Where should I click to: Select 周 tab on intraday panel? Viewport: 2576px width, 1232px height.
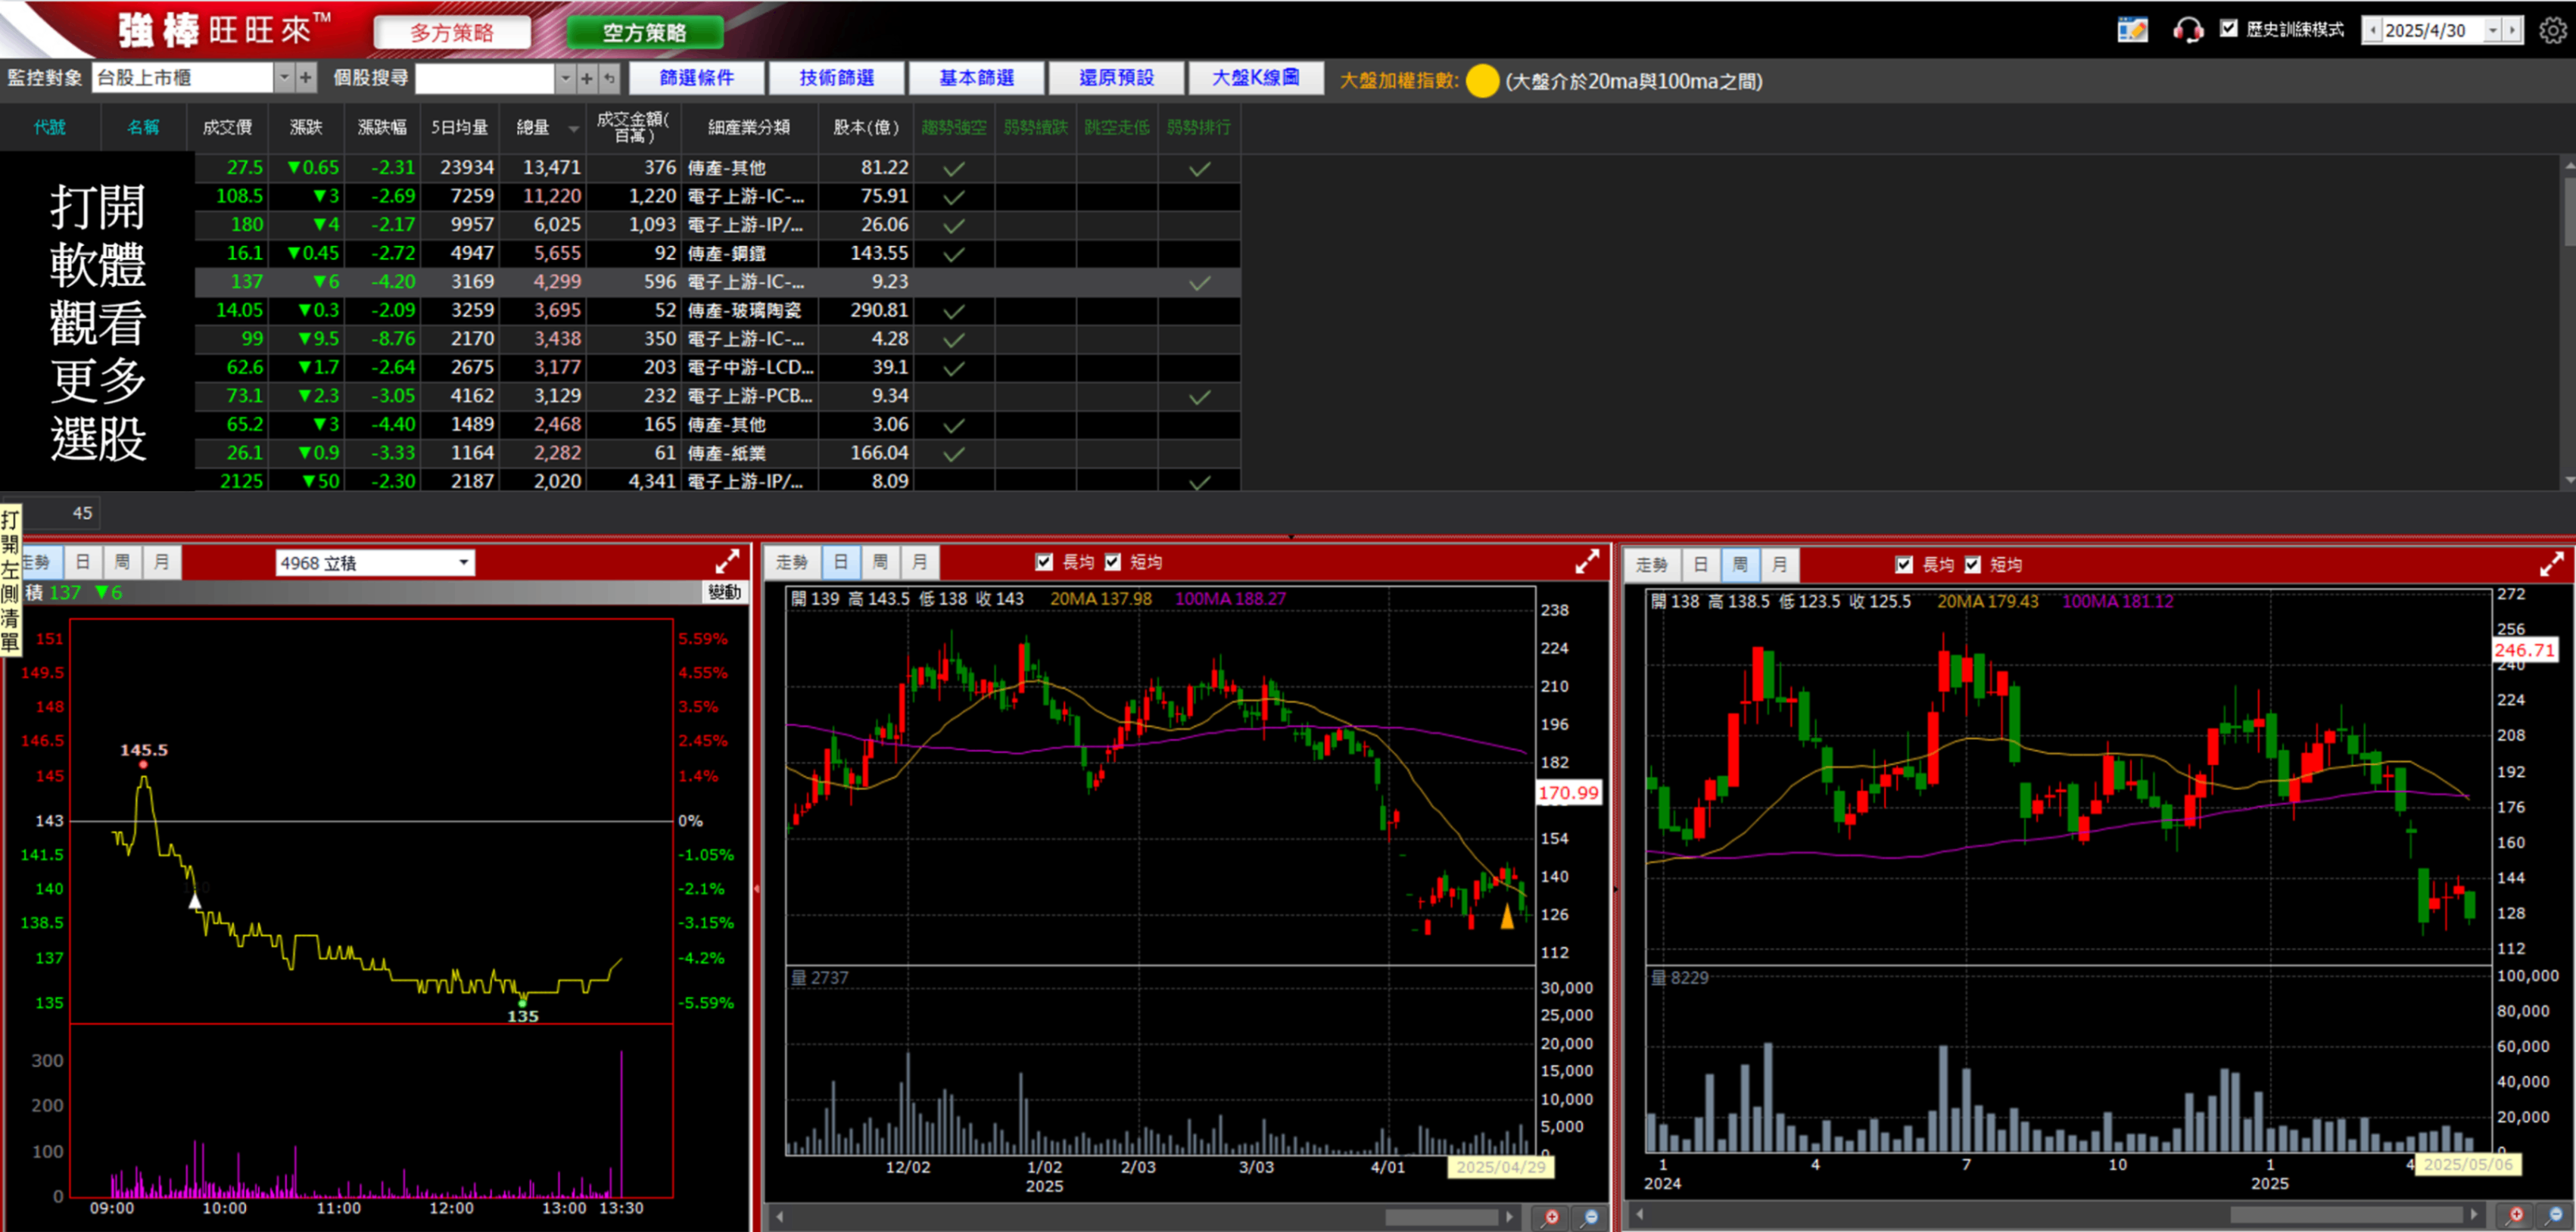(x=122, y=562)
